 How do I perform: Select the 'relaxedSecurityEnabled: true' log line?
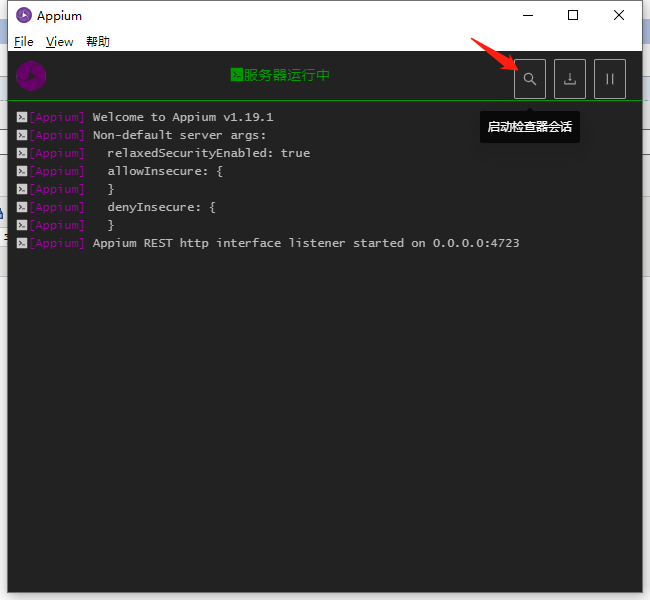(x=209, y=153)
